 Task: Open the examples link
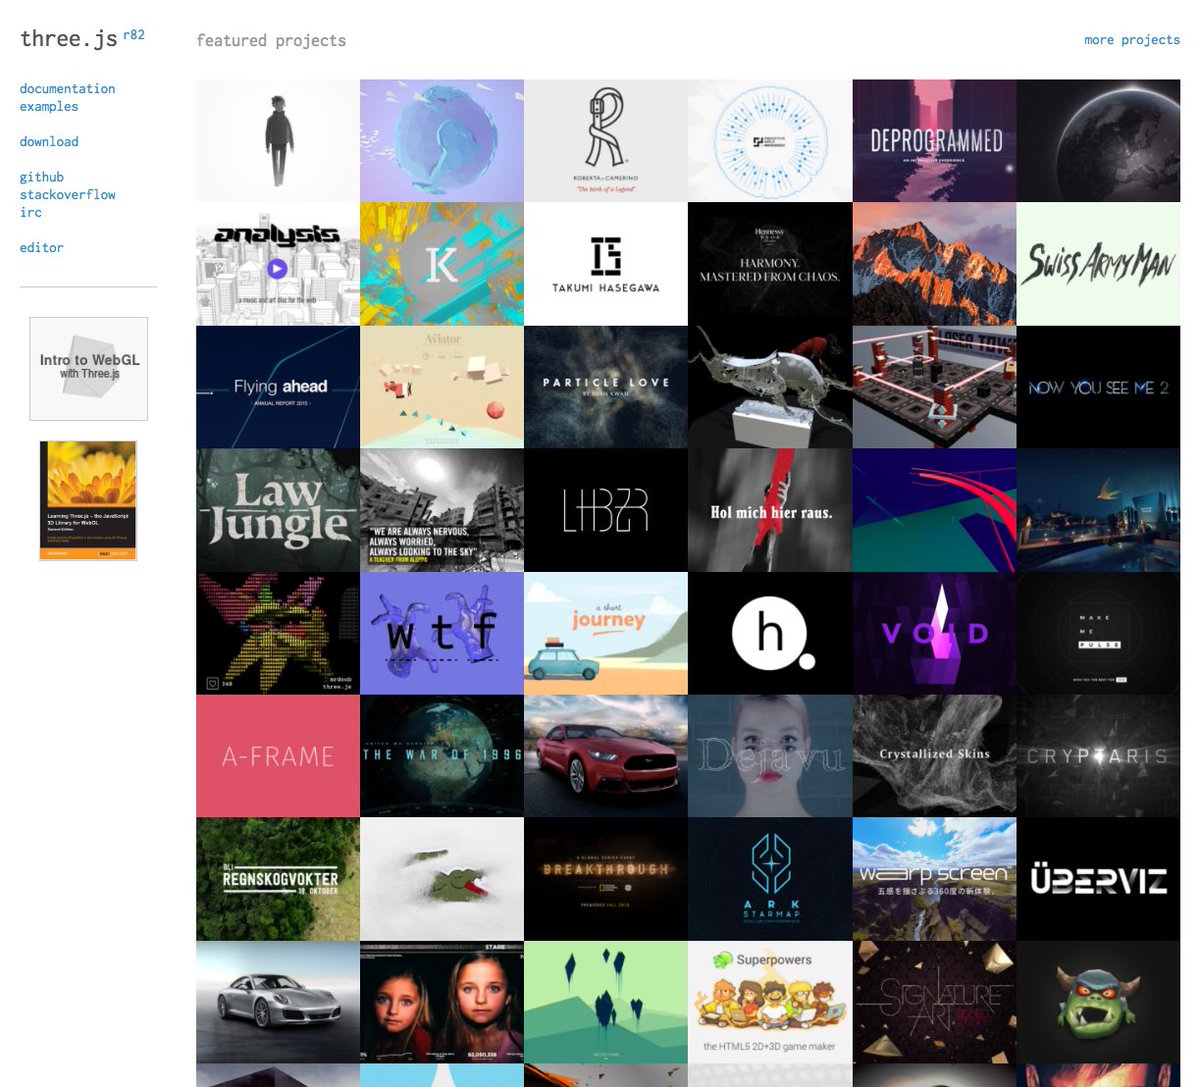point(49,106)
